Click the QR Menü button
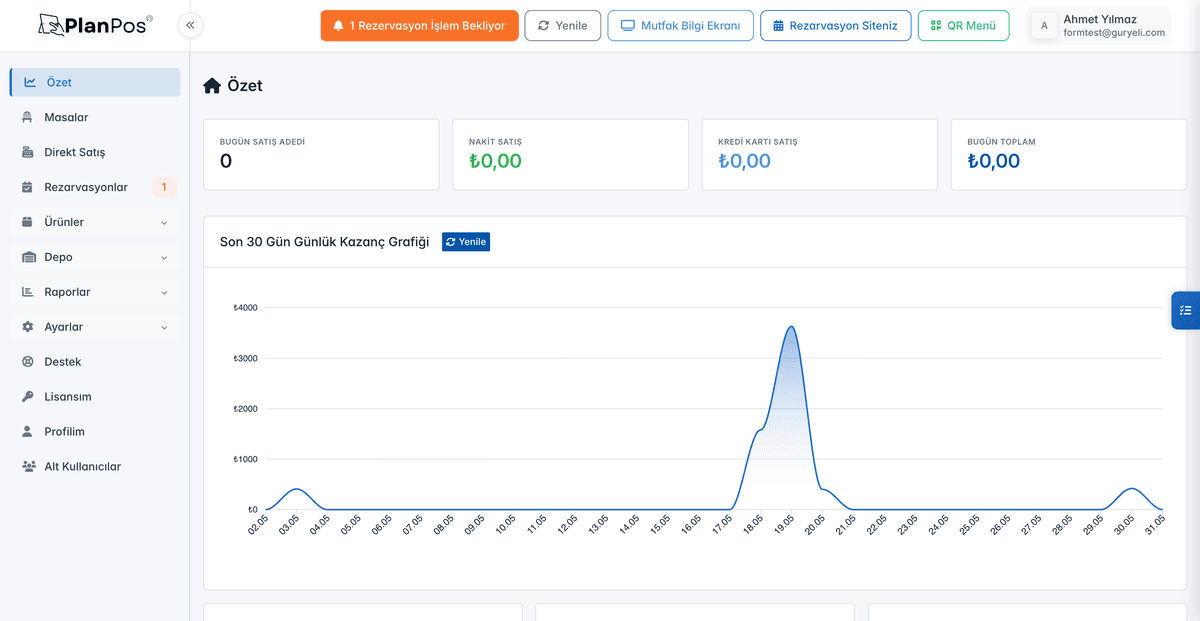 964,25
